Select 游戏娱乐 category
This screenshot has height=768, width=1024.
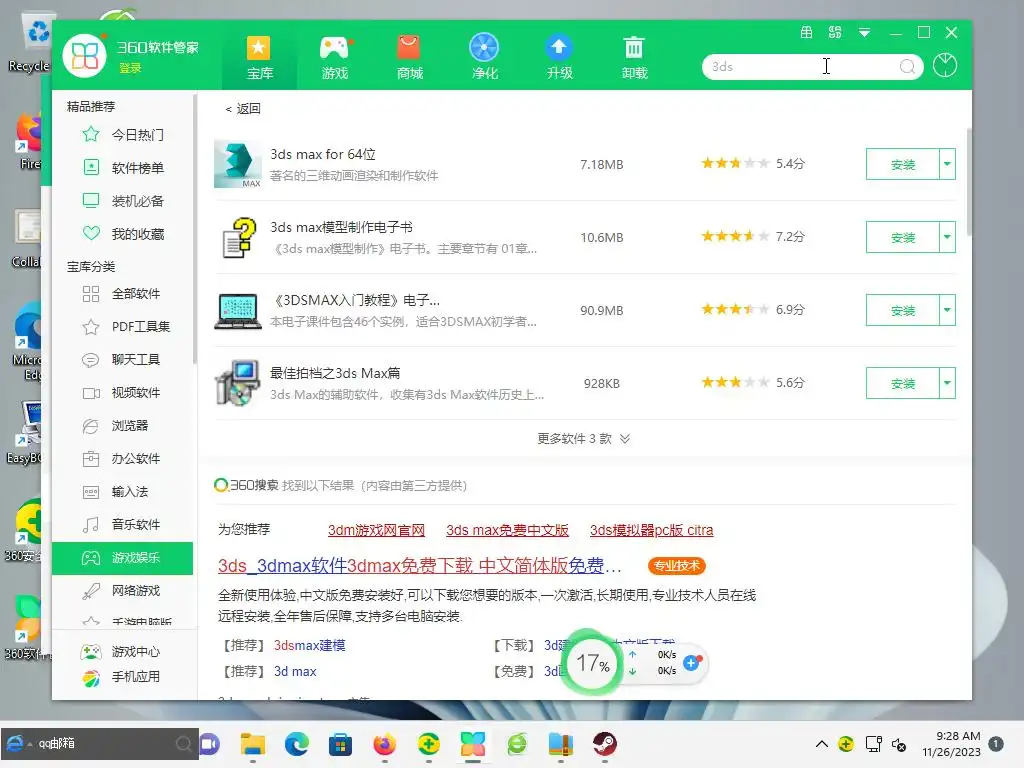pos(123,558)
